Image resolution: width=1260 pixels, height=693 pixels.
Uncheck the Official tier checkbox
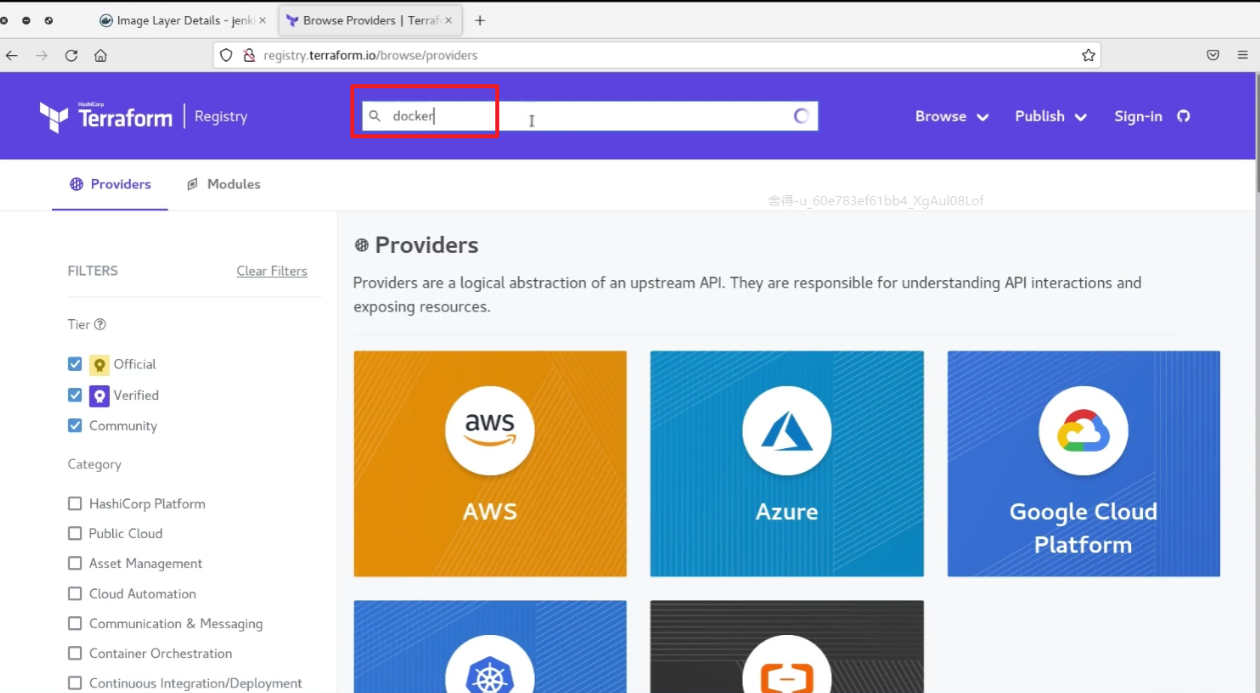[x=75, y=364]
